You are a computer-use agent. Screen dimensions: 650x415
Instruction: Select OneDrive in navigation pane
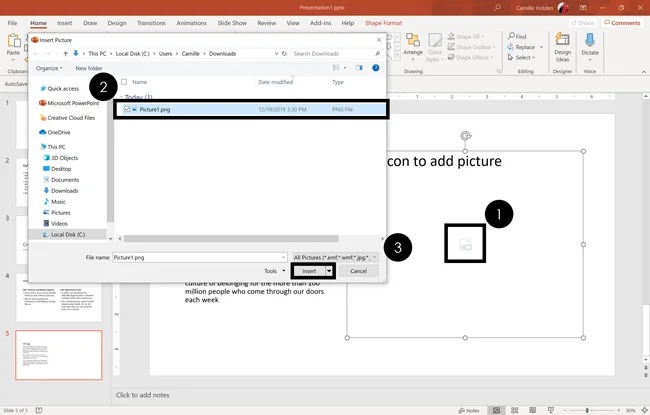click(55, 132)
